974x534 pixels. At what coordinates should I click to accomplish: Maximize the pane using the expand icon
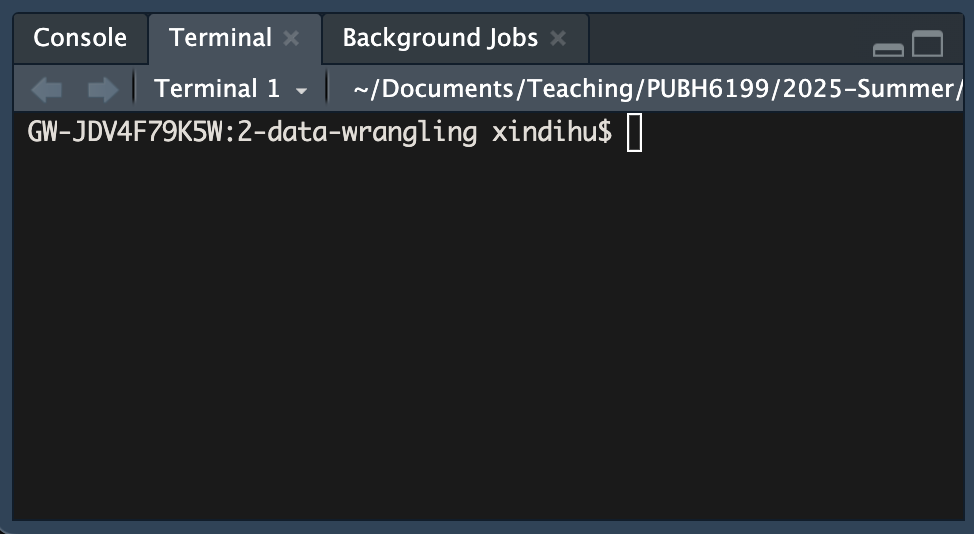(x=928, y=44)
